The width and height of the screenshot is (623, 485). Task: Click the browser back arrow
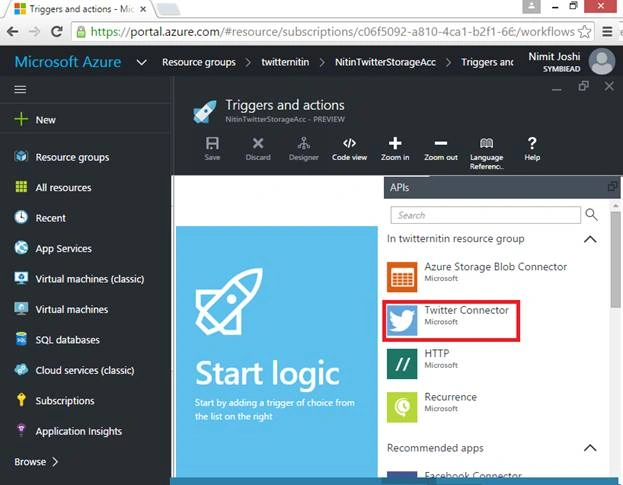(12, 31)
